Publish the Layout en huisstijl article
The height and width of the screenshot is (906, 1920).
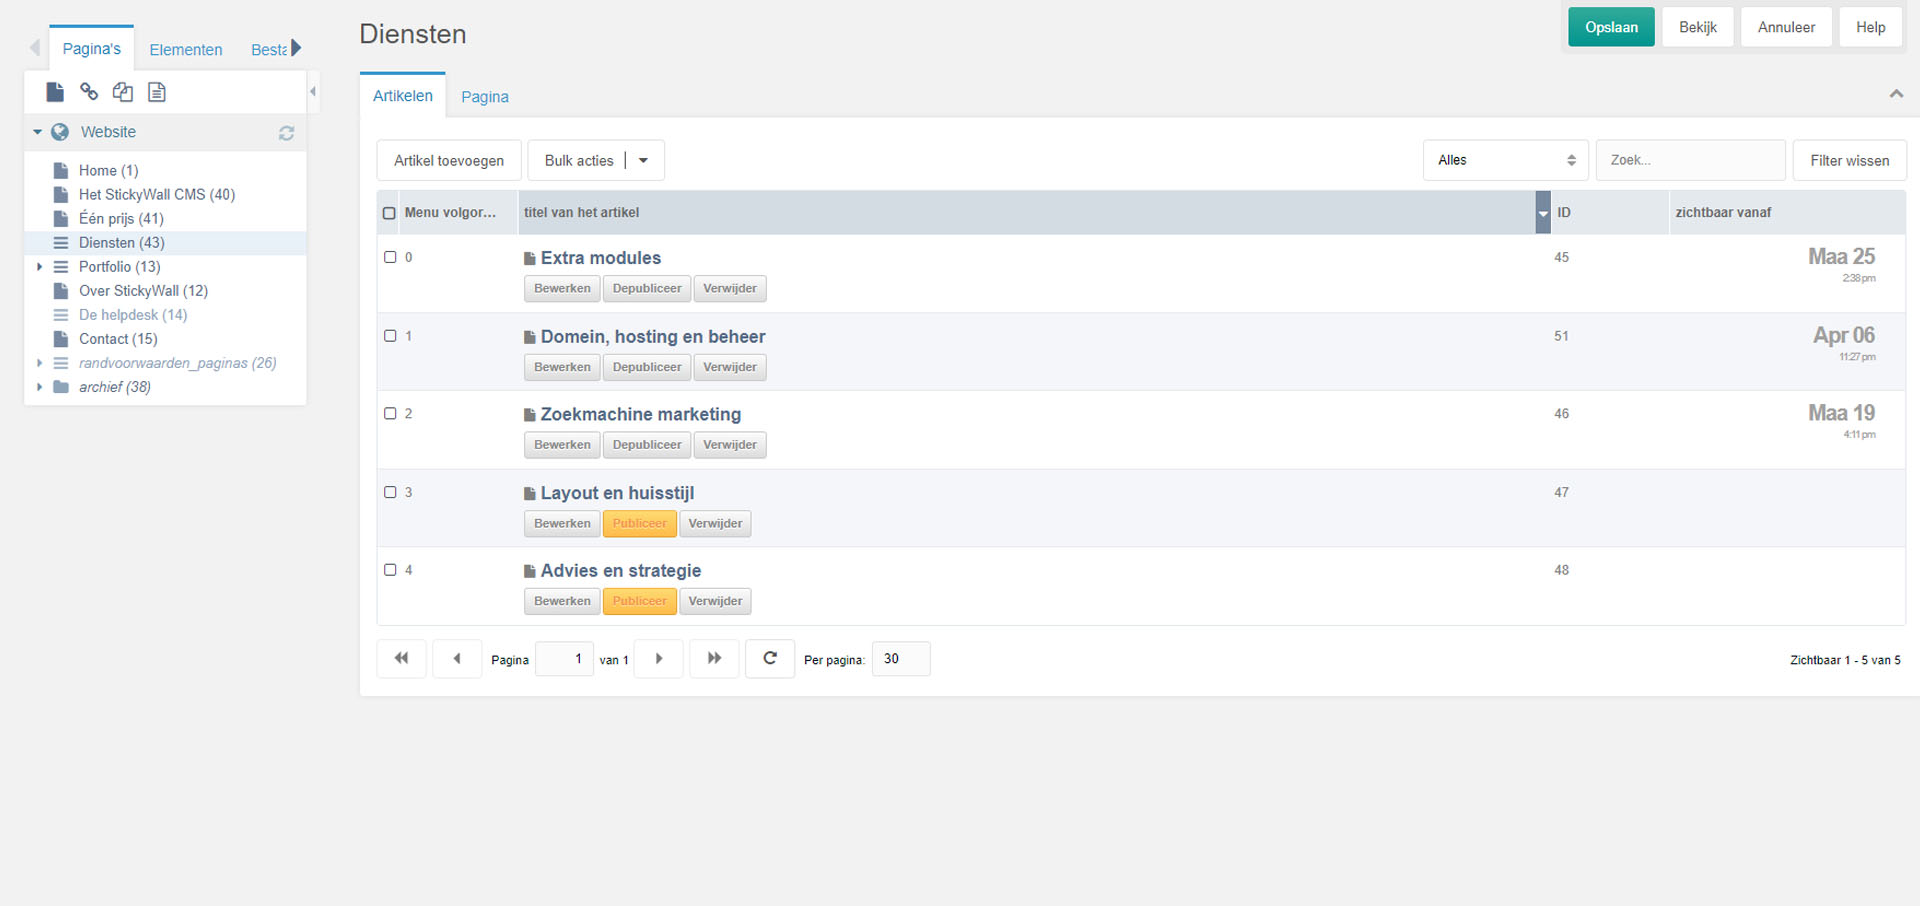pos(639,524)
